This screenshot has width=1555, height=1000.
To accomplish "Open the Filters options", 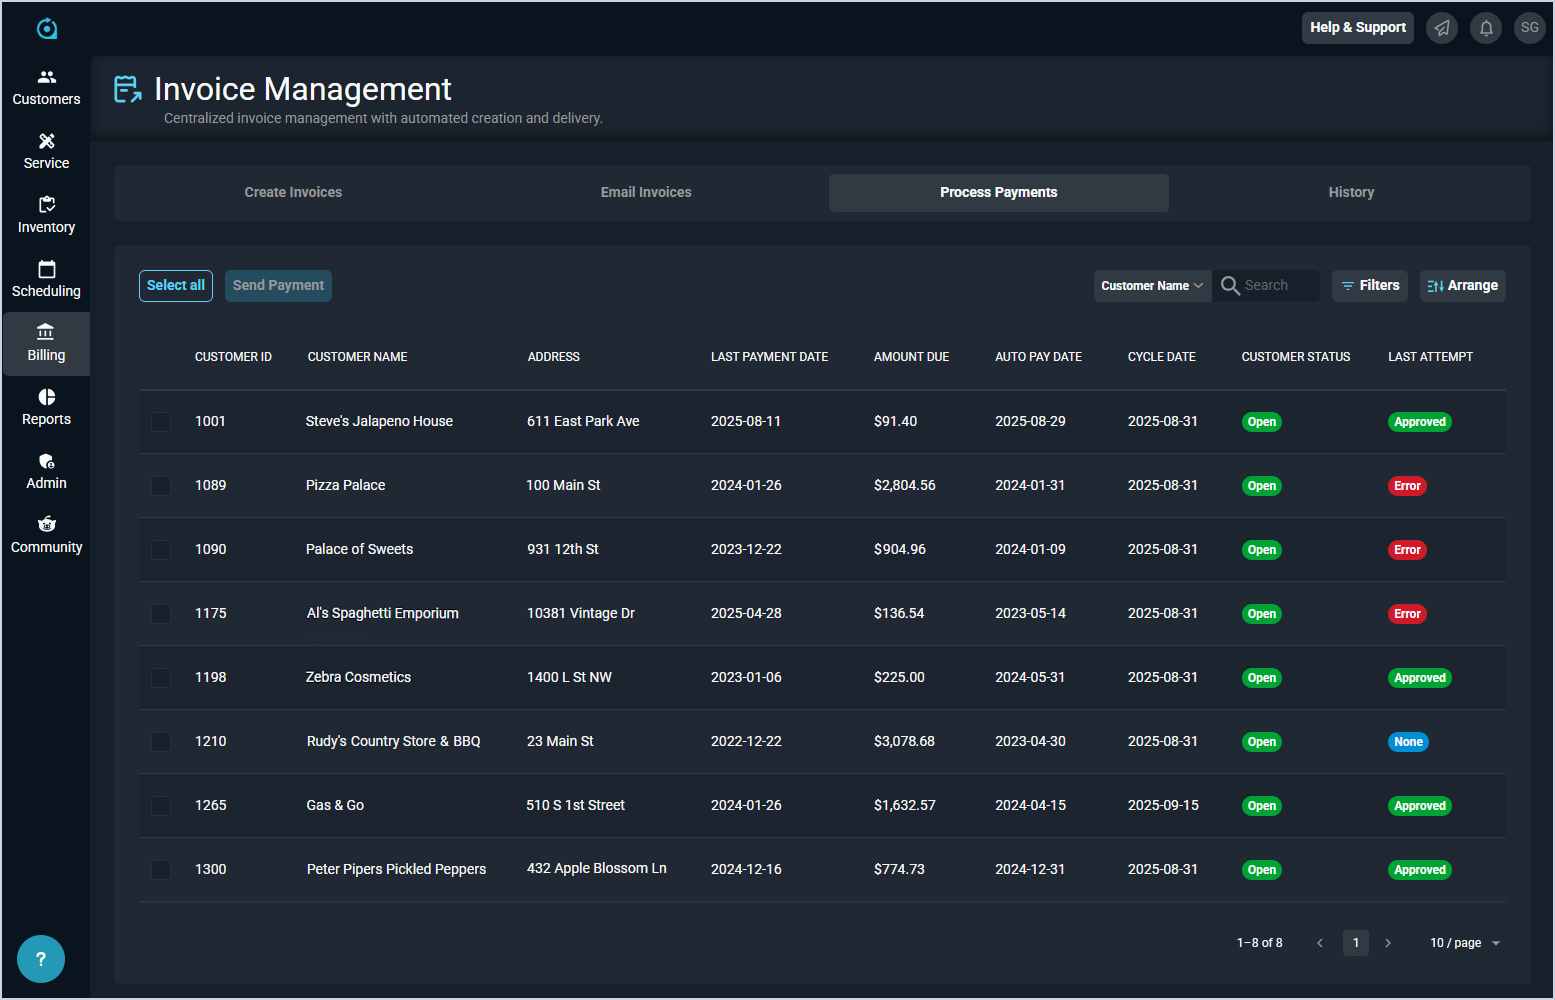I will pyautogui.click(x=1370, y=286).
